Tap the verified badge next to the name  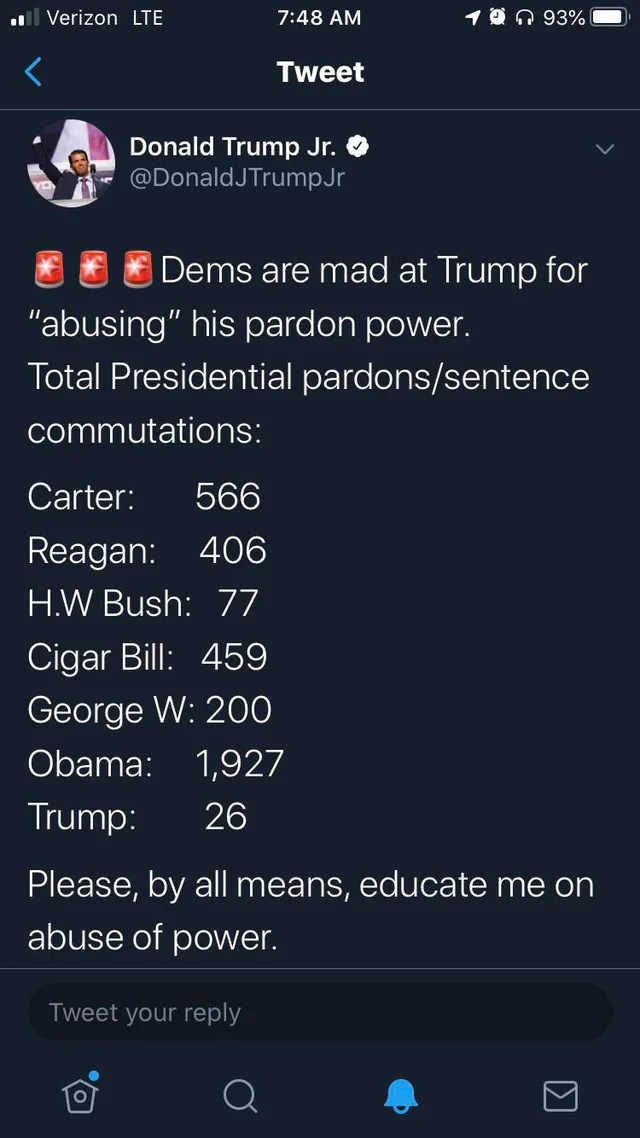click(357, 147)
